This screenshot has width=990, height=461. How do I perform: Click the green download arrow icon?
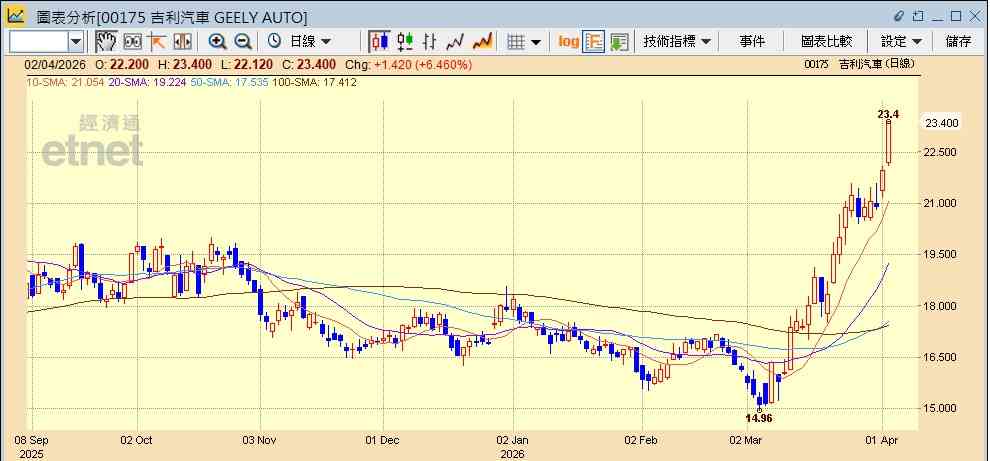(619, 42)
